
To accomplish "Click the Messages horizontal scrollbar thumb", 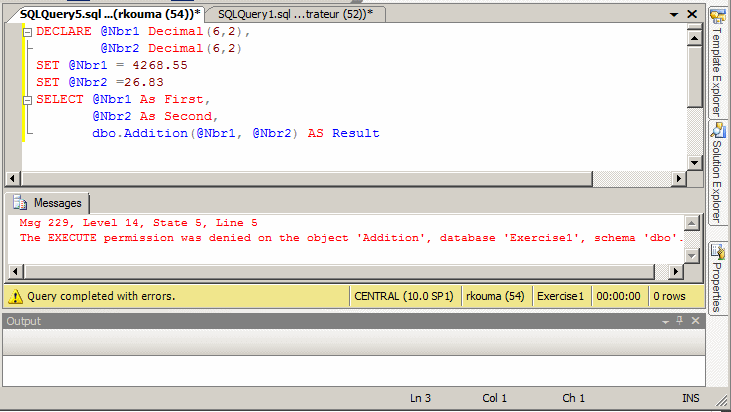I will pyautogui.click(x=339, y=271).
